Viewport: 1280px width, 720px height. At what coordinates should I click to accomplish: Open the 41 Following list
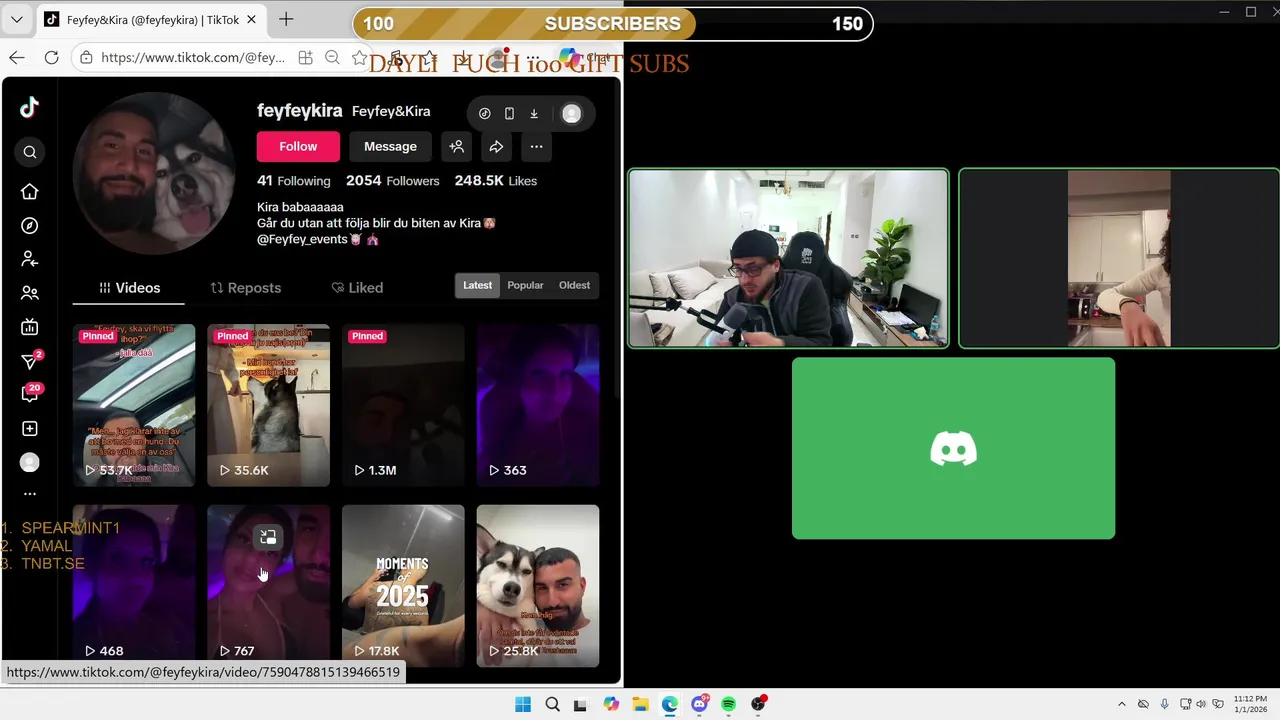293,181
